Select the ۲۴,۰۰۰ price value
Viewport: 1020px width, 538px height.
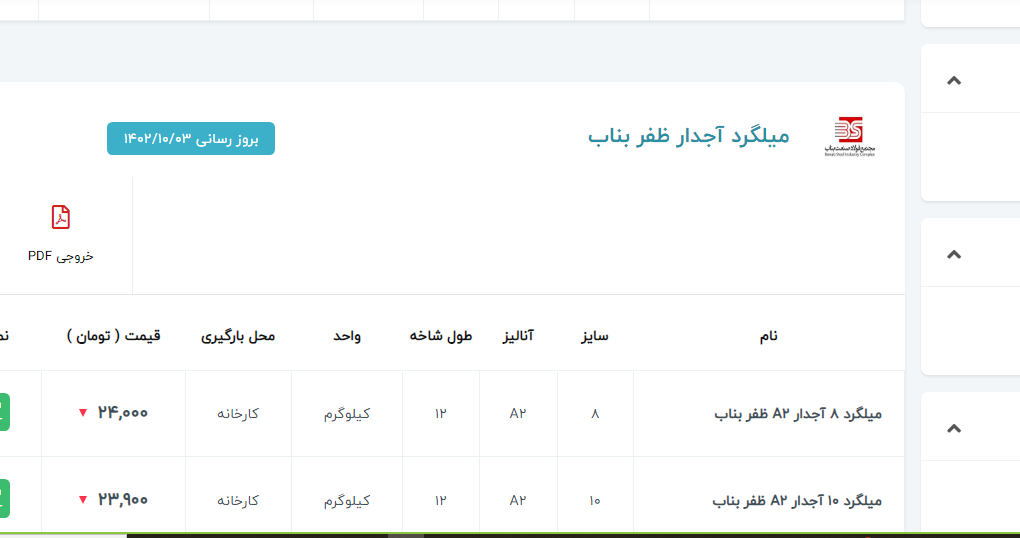[x=123, y=413]
